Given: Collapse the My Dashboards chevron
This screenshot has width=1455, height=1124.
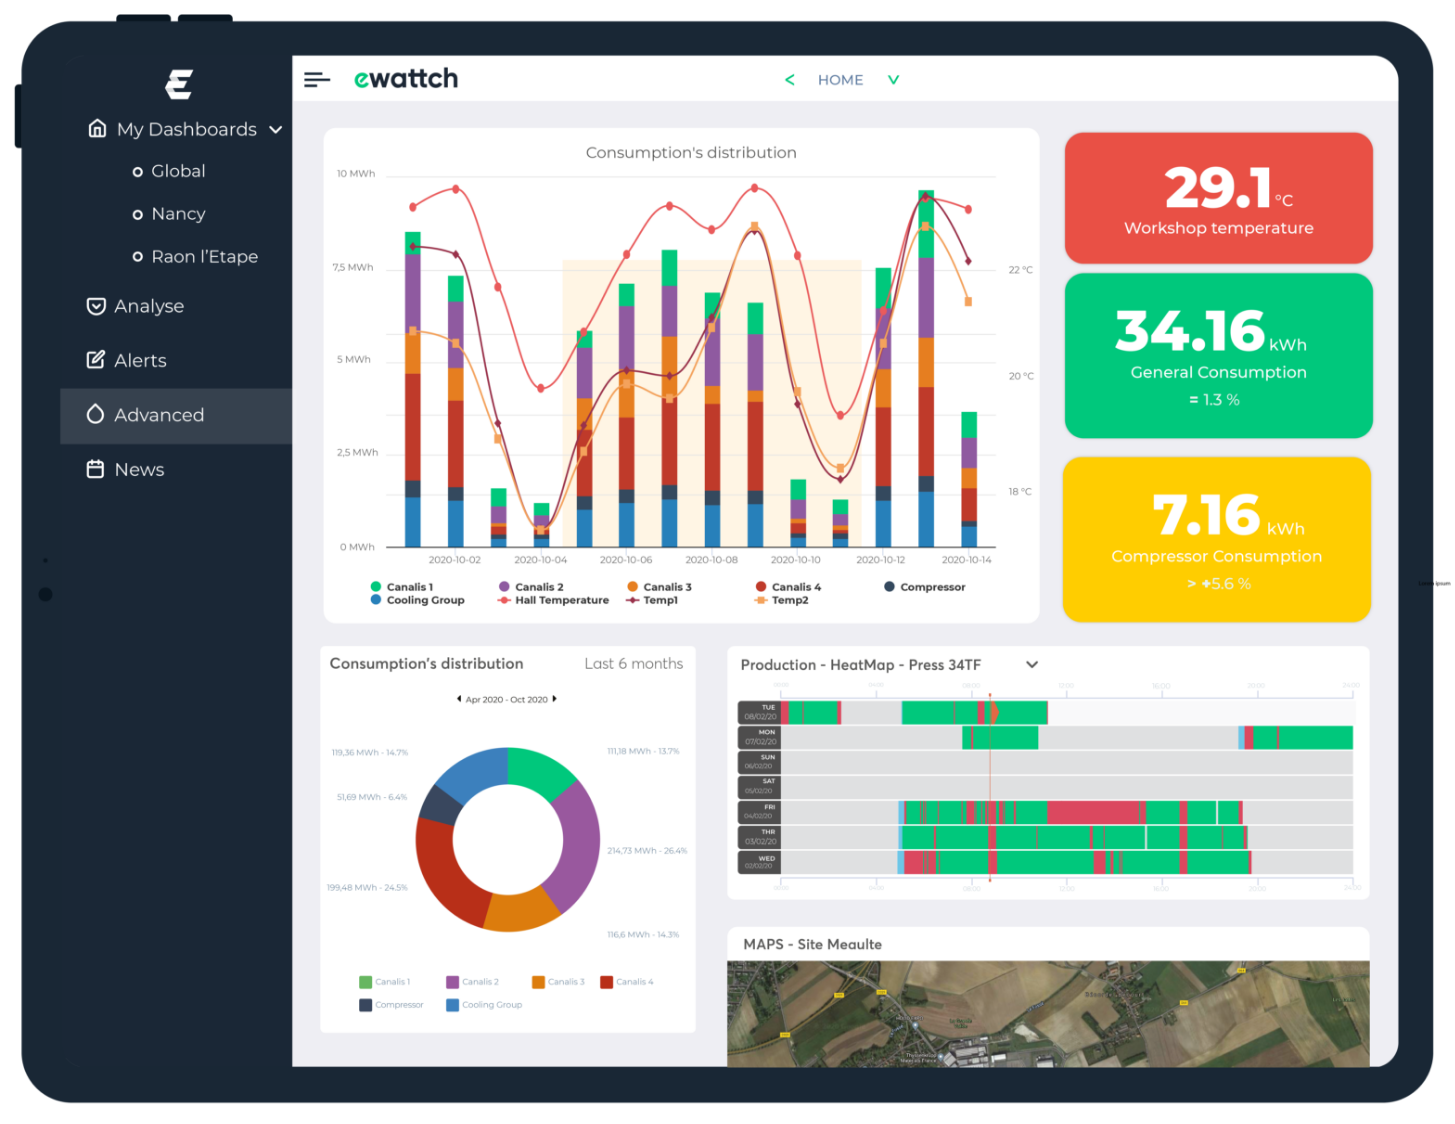Looking at the screenshot, I should (276, 130).
